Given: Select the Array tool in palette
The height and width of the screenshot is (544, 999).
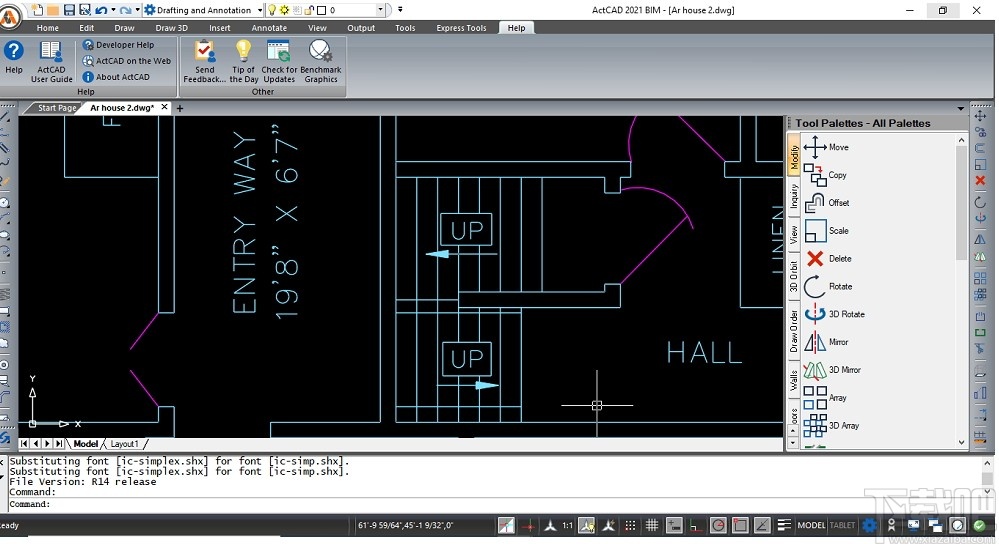Looking at the screenshot, I should (825, 397).
